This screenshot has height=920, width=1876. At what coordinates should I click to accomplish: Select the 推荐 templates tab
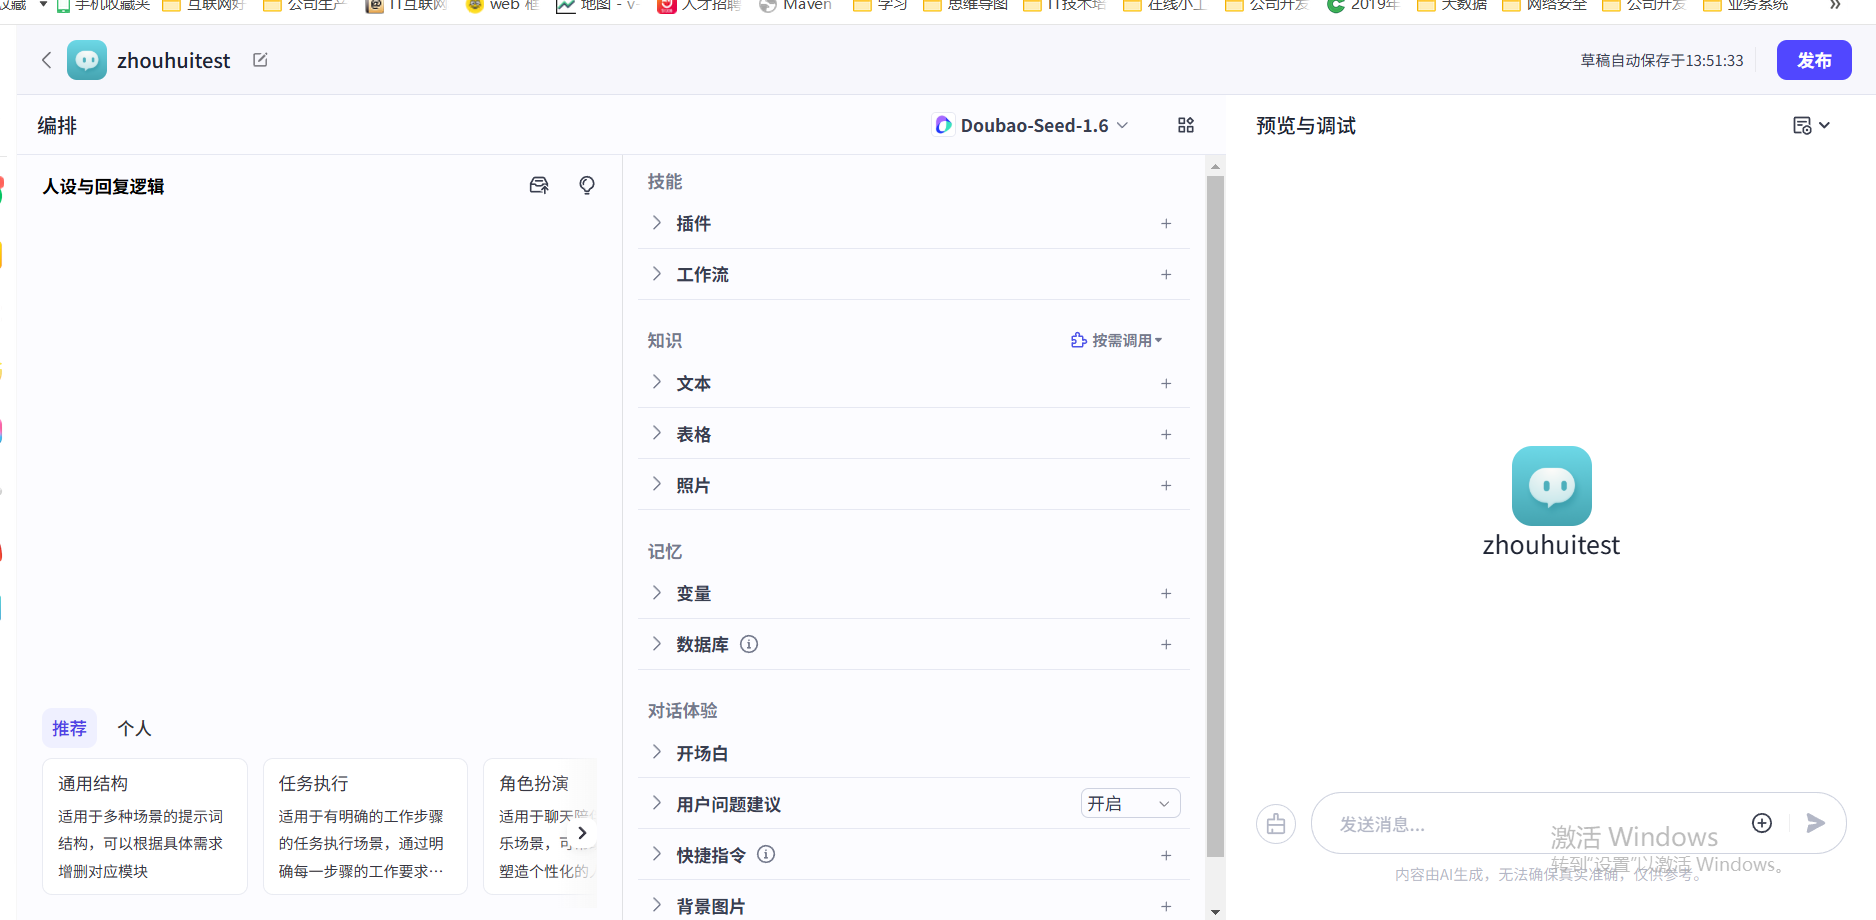(69, 728)
